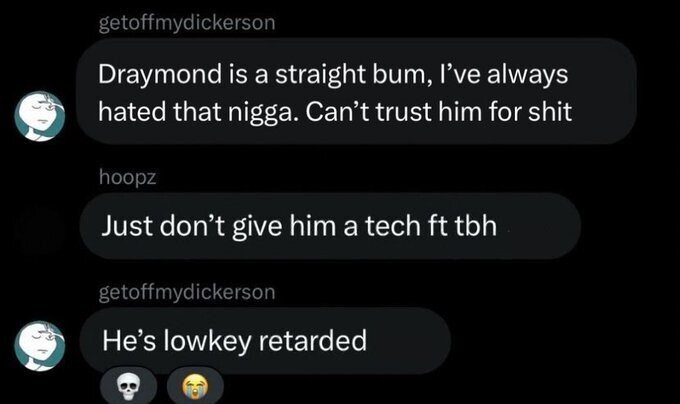Image resolution: width=680 pixels, height=404 pixels.
Task: Select the message starting with 'Draymond is a straight bum'
Action: coord(357,91)
